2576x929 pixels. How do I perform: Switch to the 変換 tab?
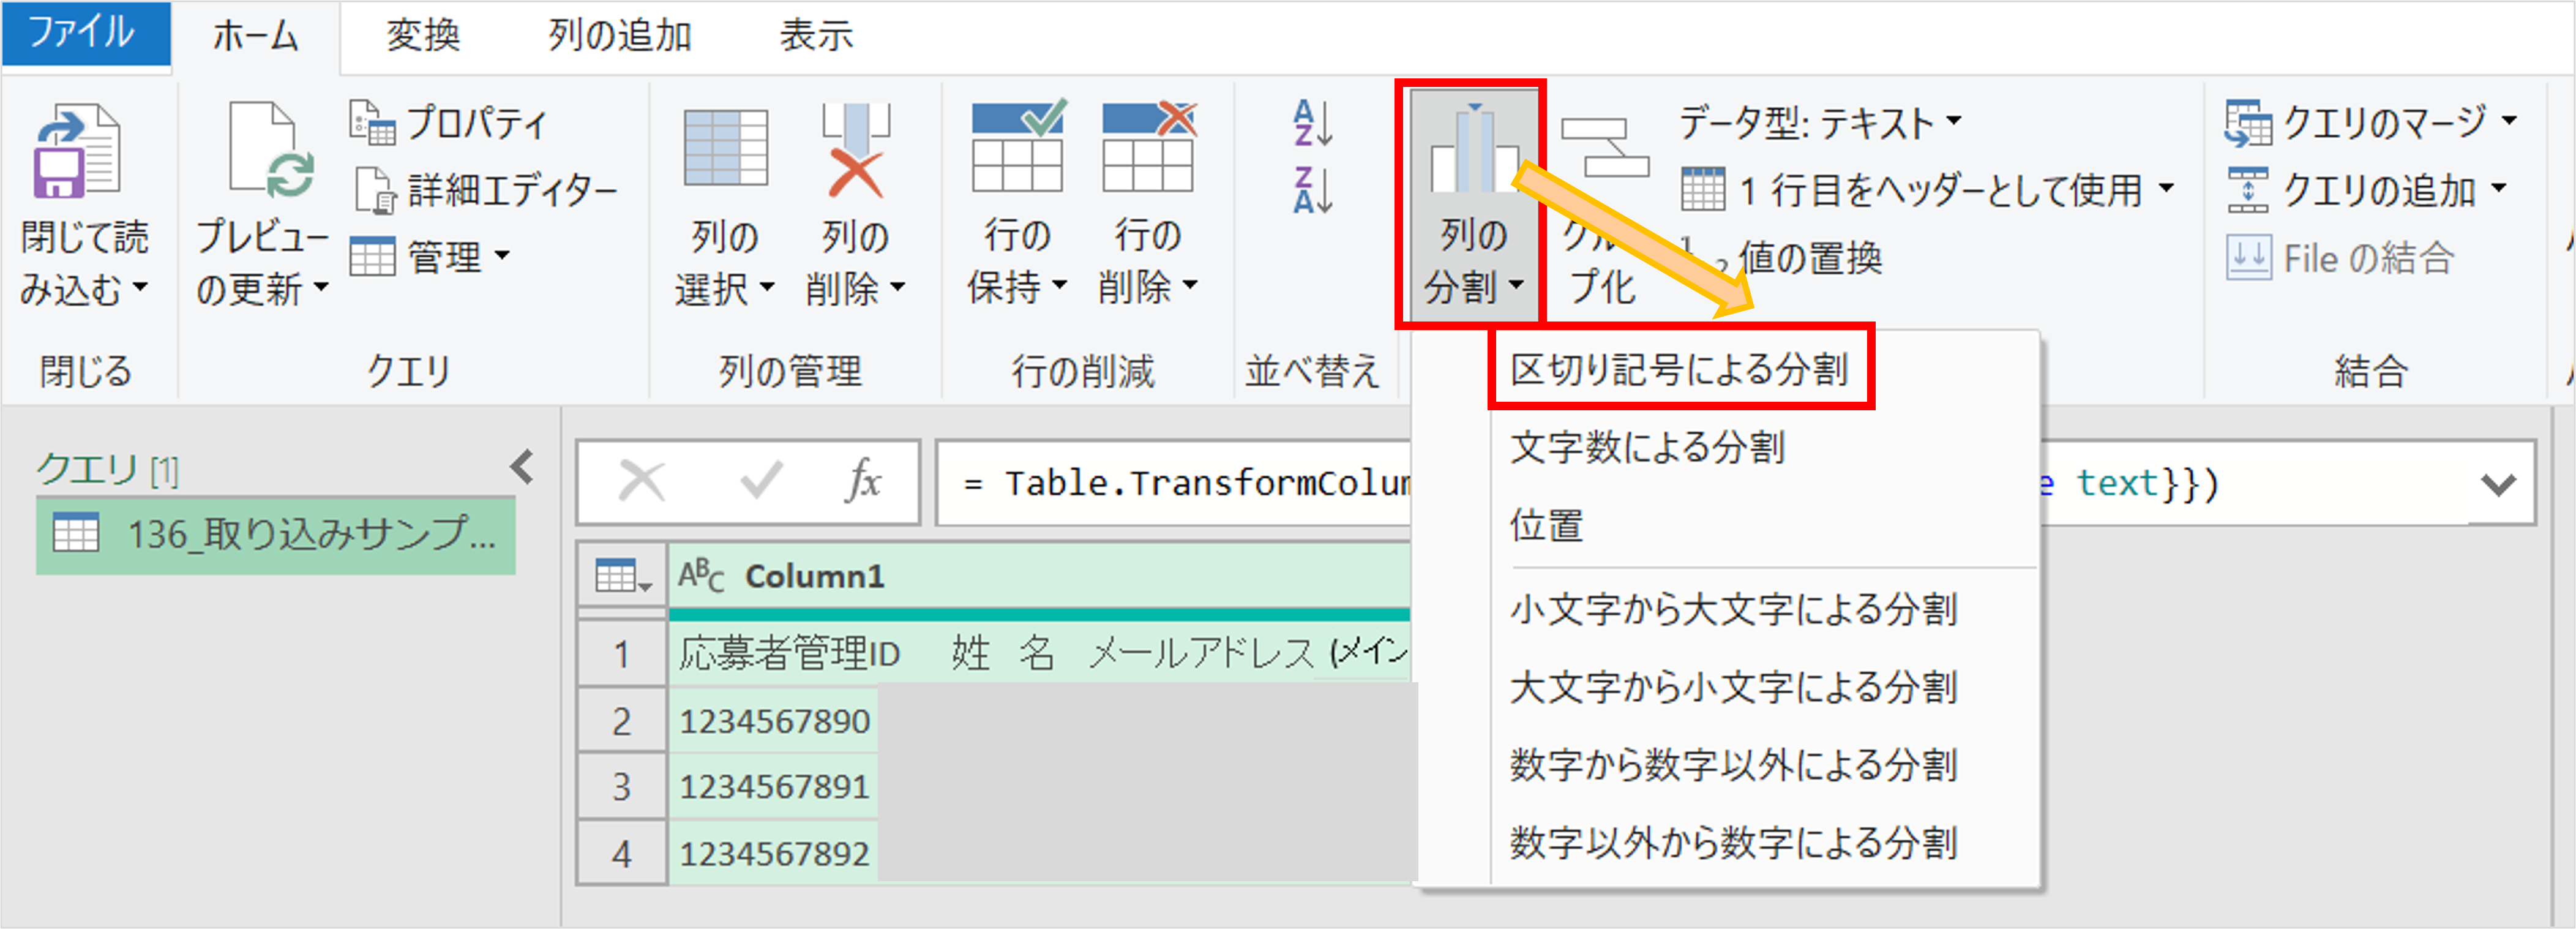tap(423, 36)
